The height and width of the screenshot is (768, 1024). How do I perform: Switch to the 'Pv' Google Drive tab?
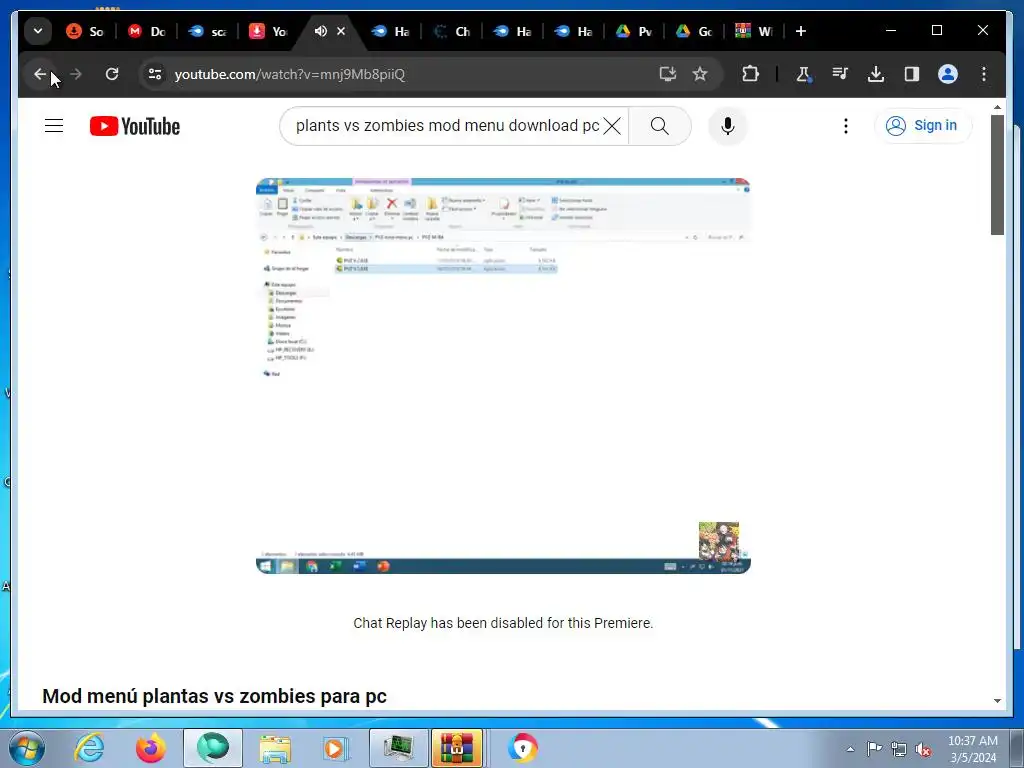634,31
